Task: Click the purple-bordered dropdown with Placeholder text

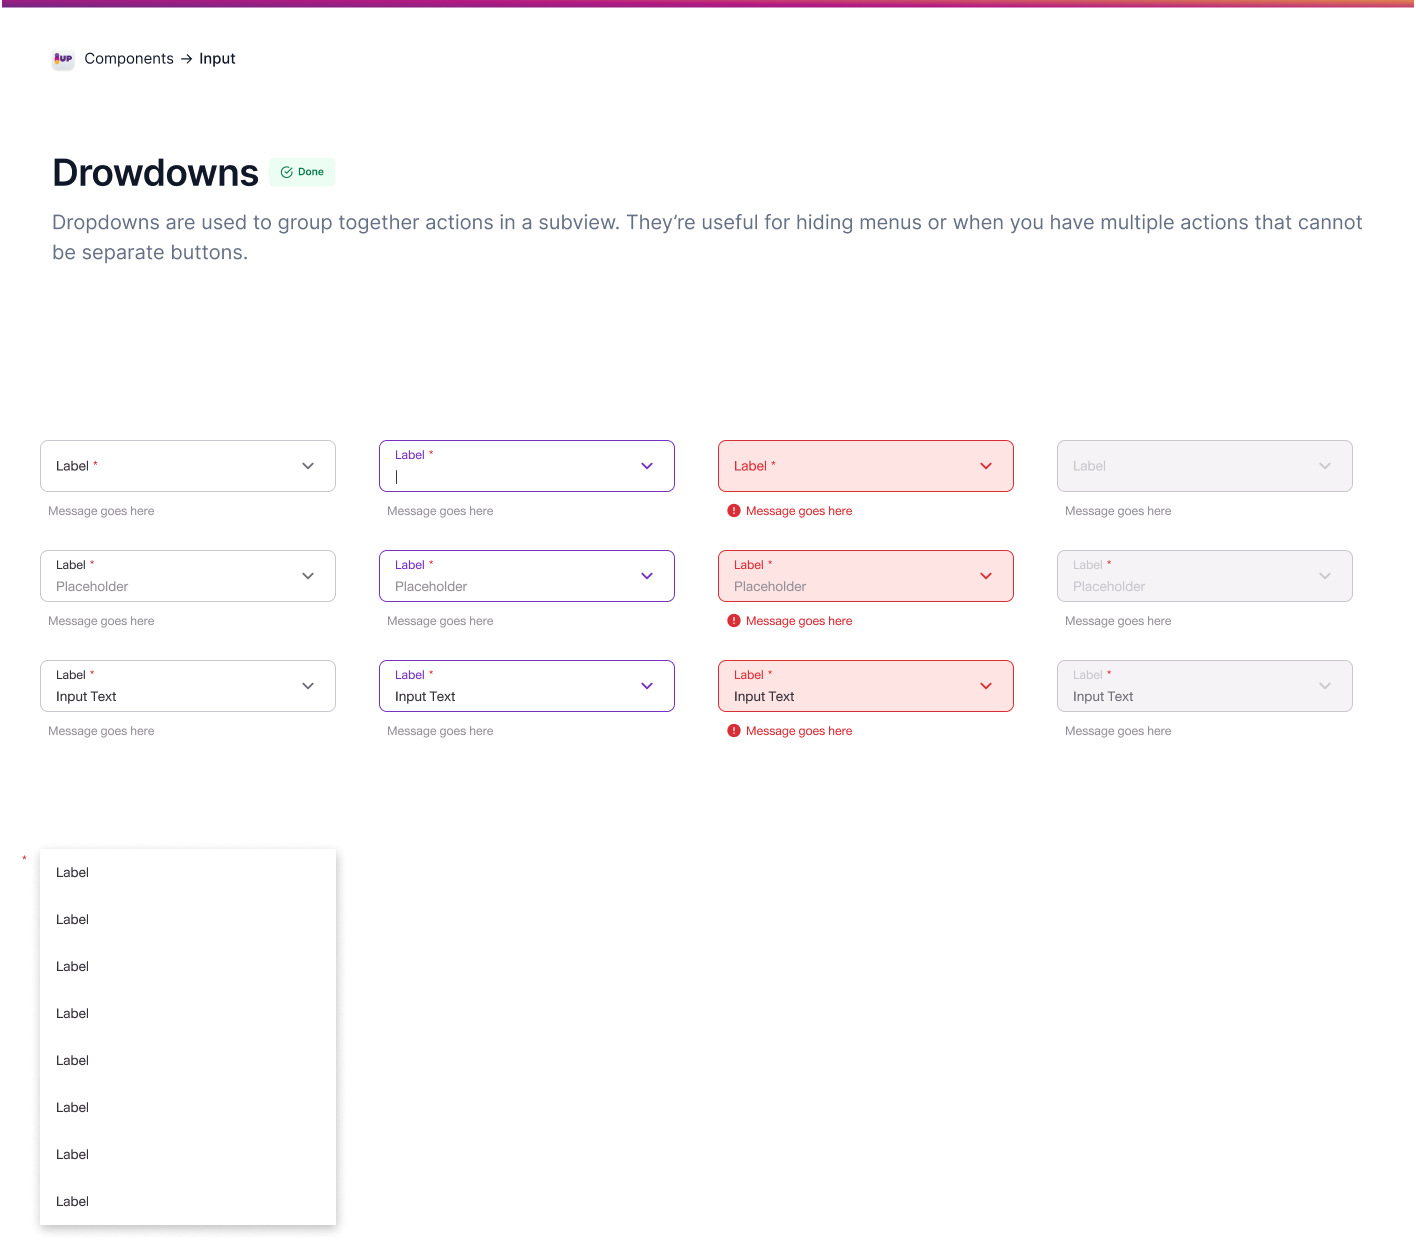Action: 526,576
